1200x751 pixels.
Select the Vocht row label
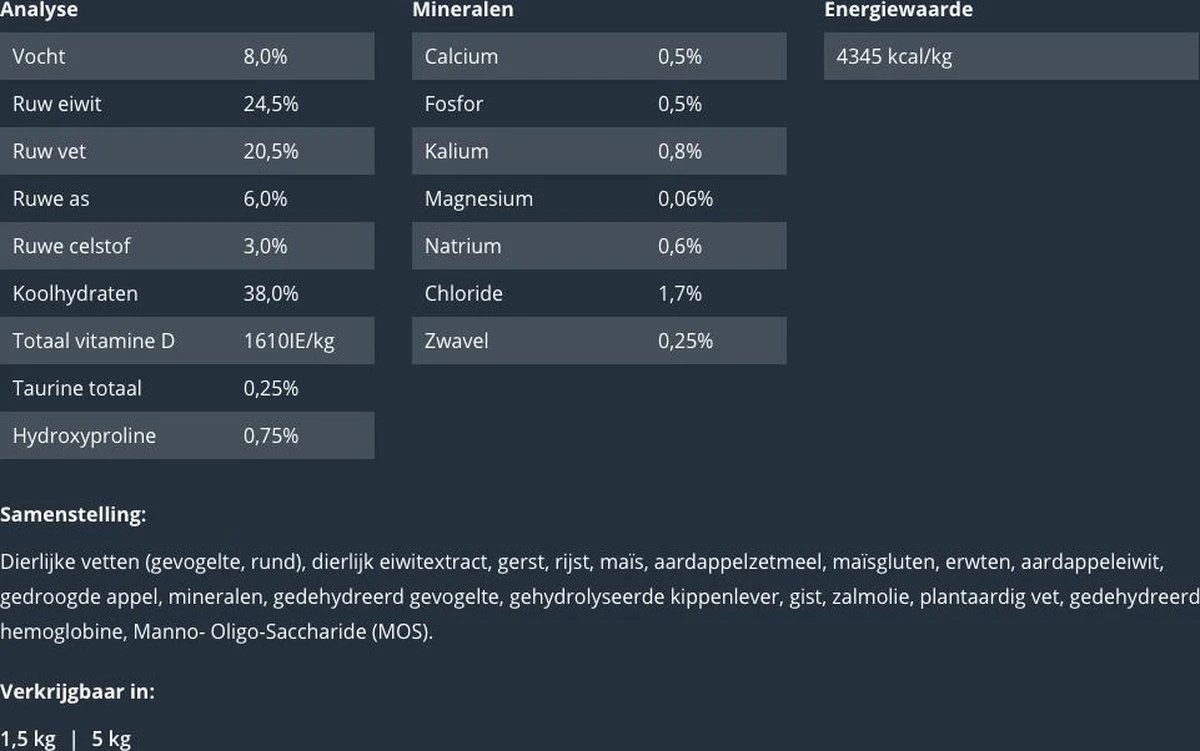click(39, 56)
